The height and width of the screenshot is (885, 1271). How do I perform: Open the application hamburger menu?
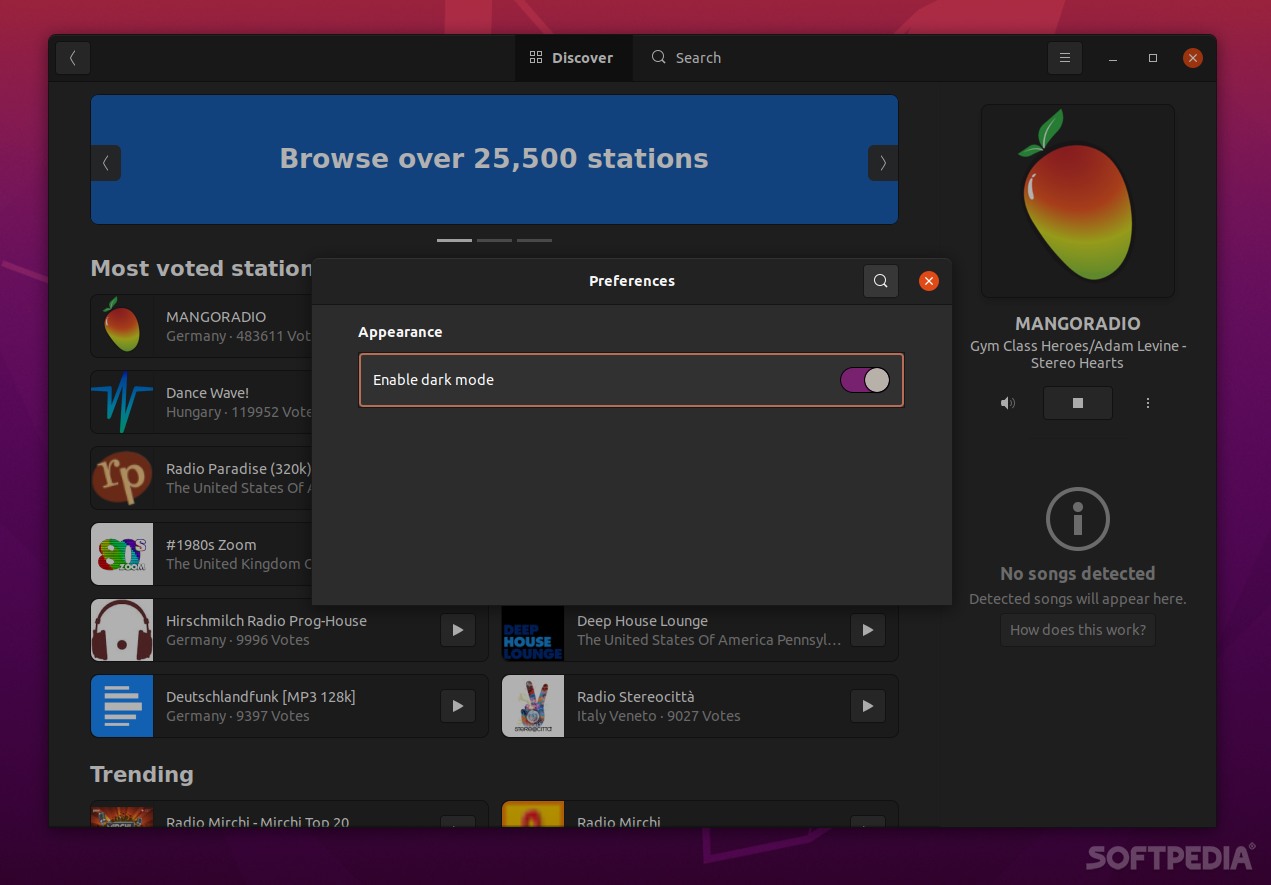[1065, 57]
